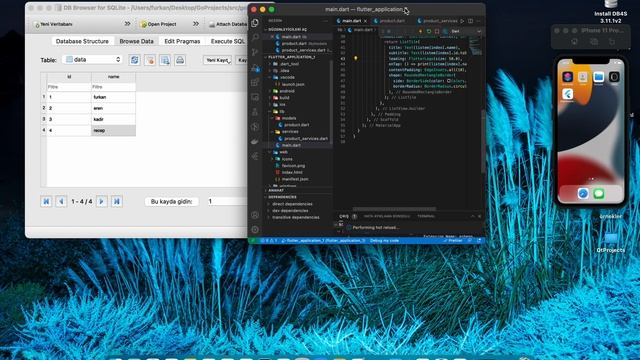Open Run and Debug in activity bar

(255, 67)
